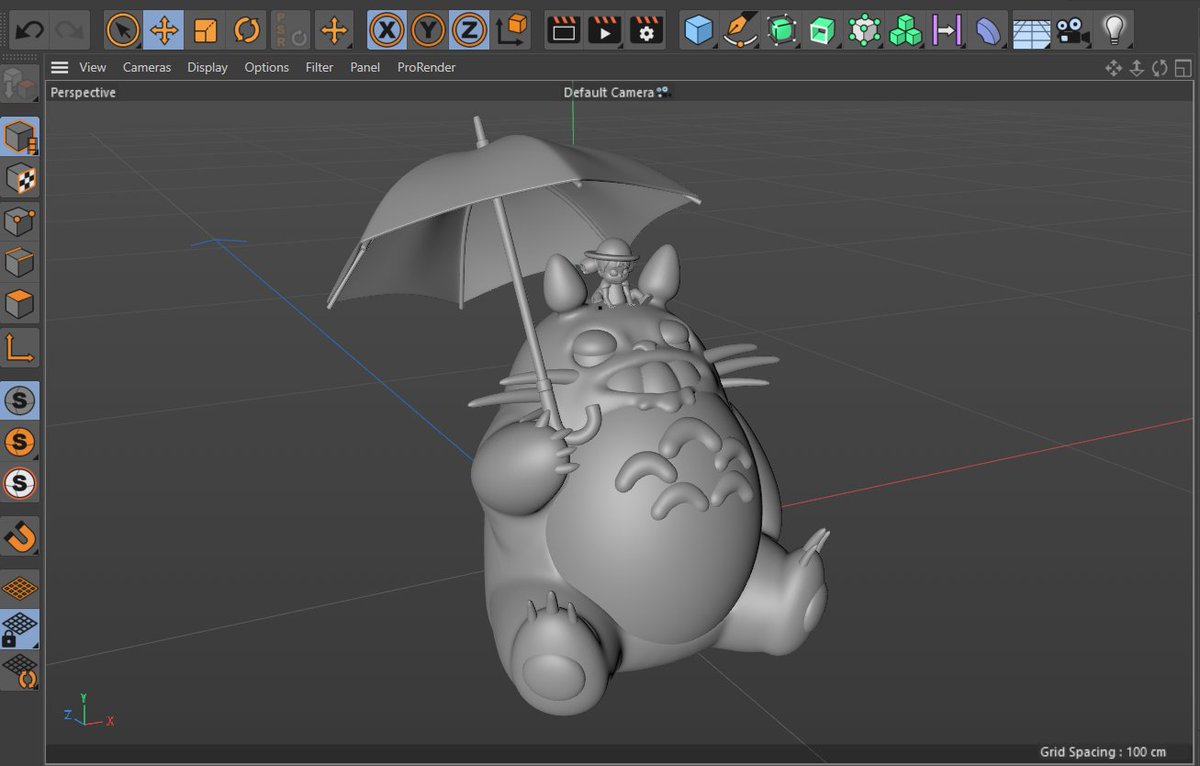The image size is (1200, 766).
Task: Open the viewport hamburger menu
Action: (60, 67)
